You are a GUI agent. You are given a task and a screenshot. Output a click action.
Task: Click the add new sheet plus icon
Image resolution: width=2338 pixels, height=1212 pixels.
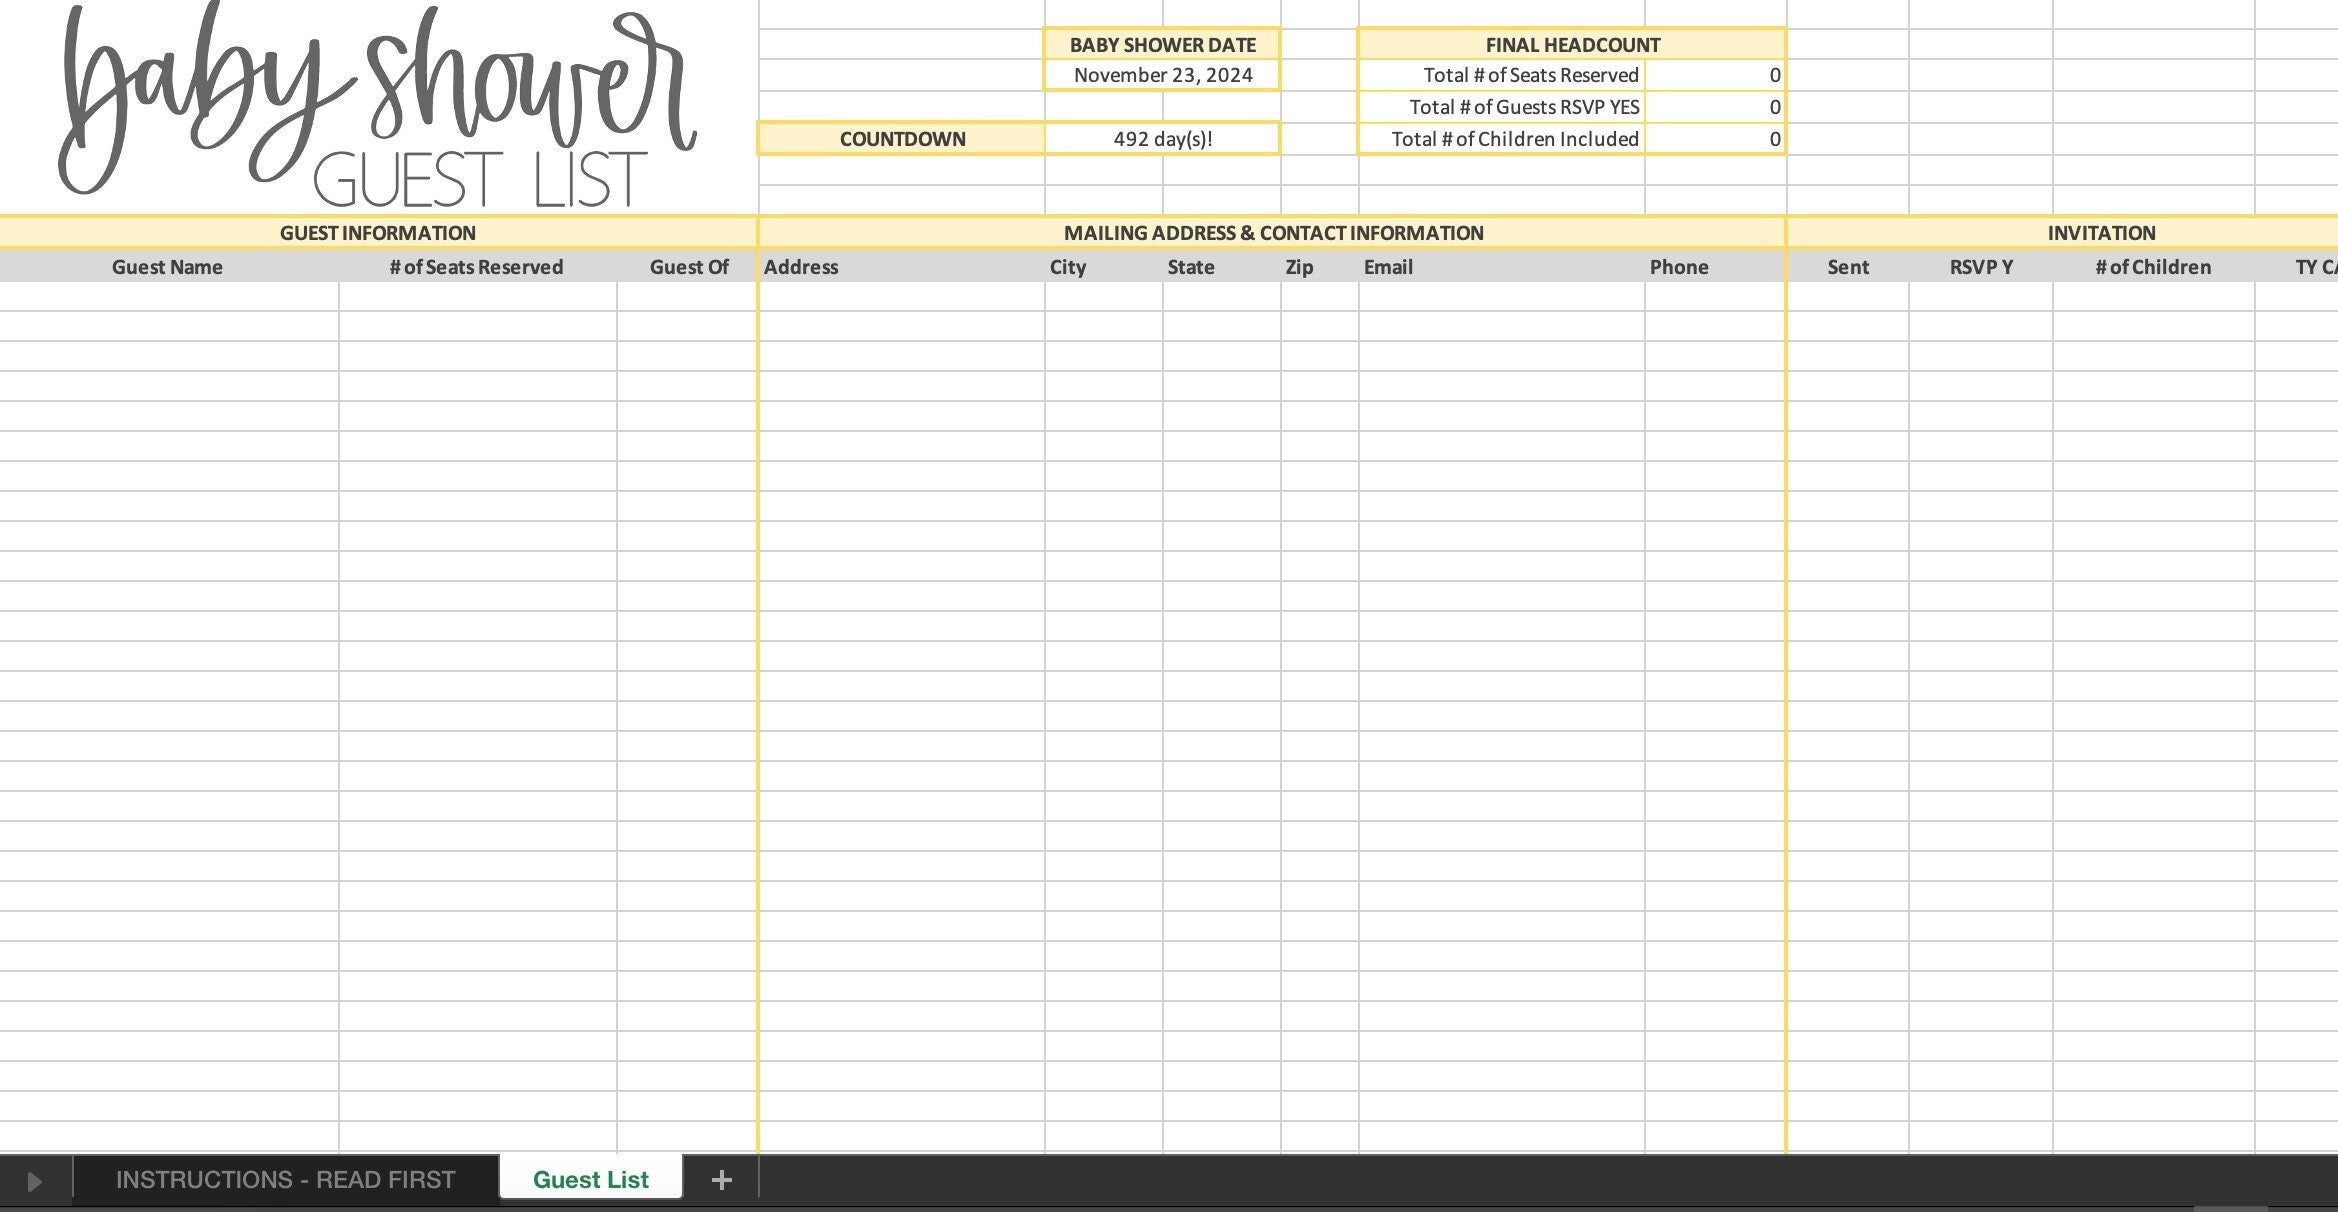pos(721,1180)
